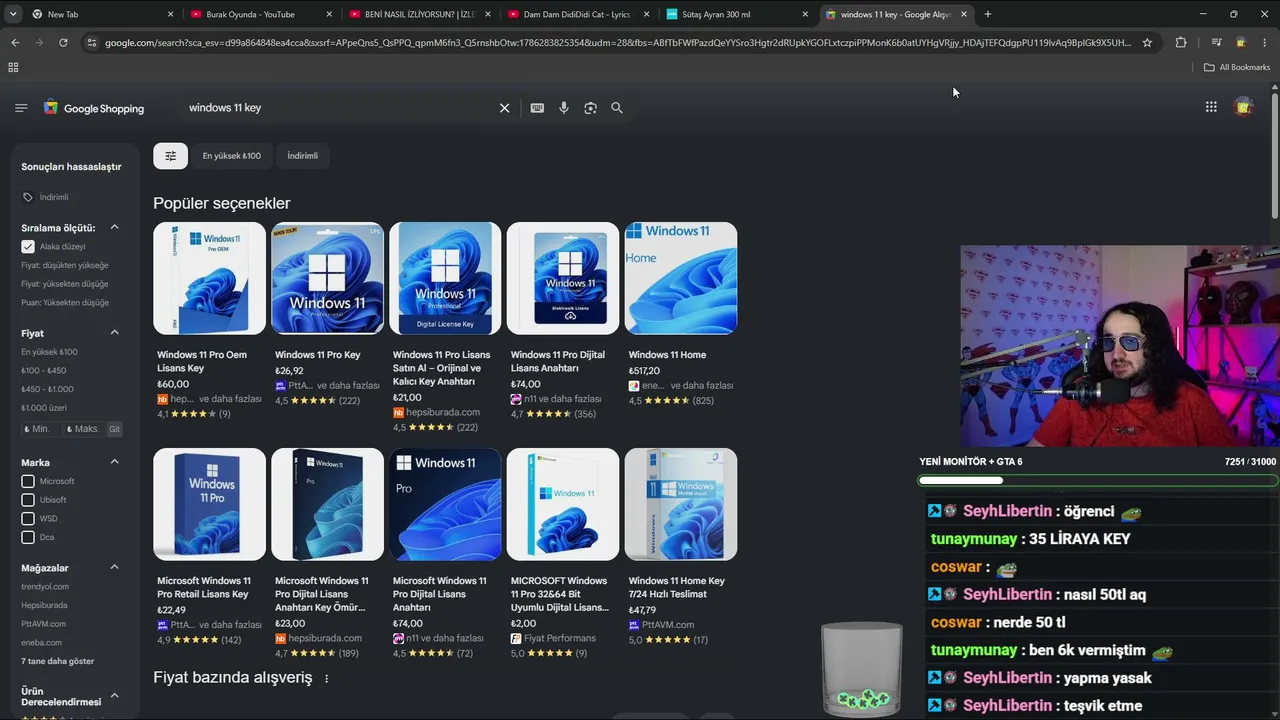Viewport: 1280px width, 720px height.
Task: Click the Git price range button
Action: (114, 429)
